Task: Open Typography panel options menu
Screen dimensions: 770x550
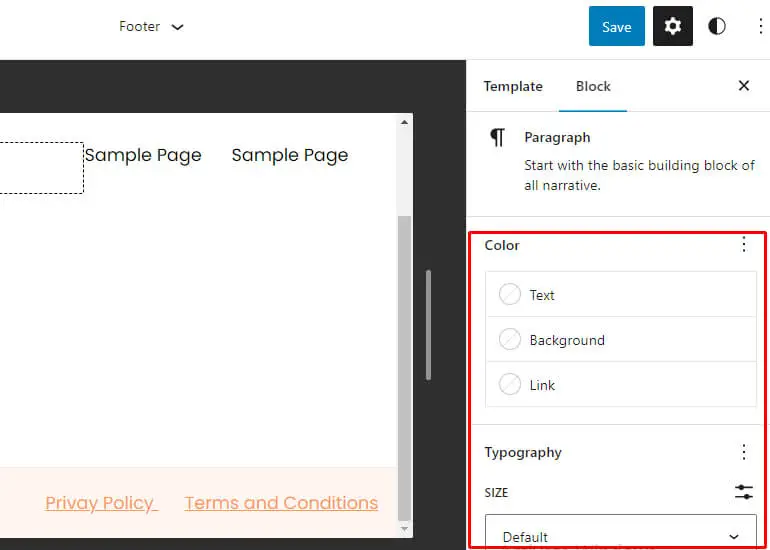Action: tap(743, 452)
